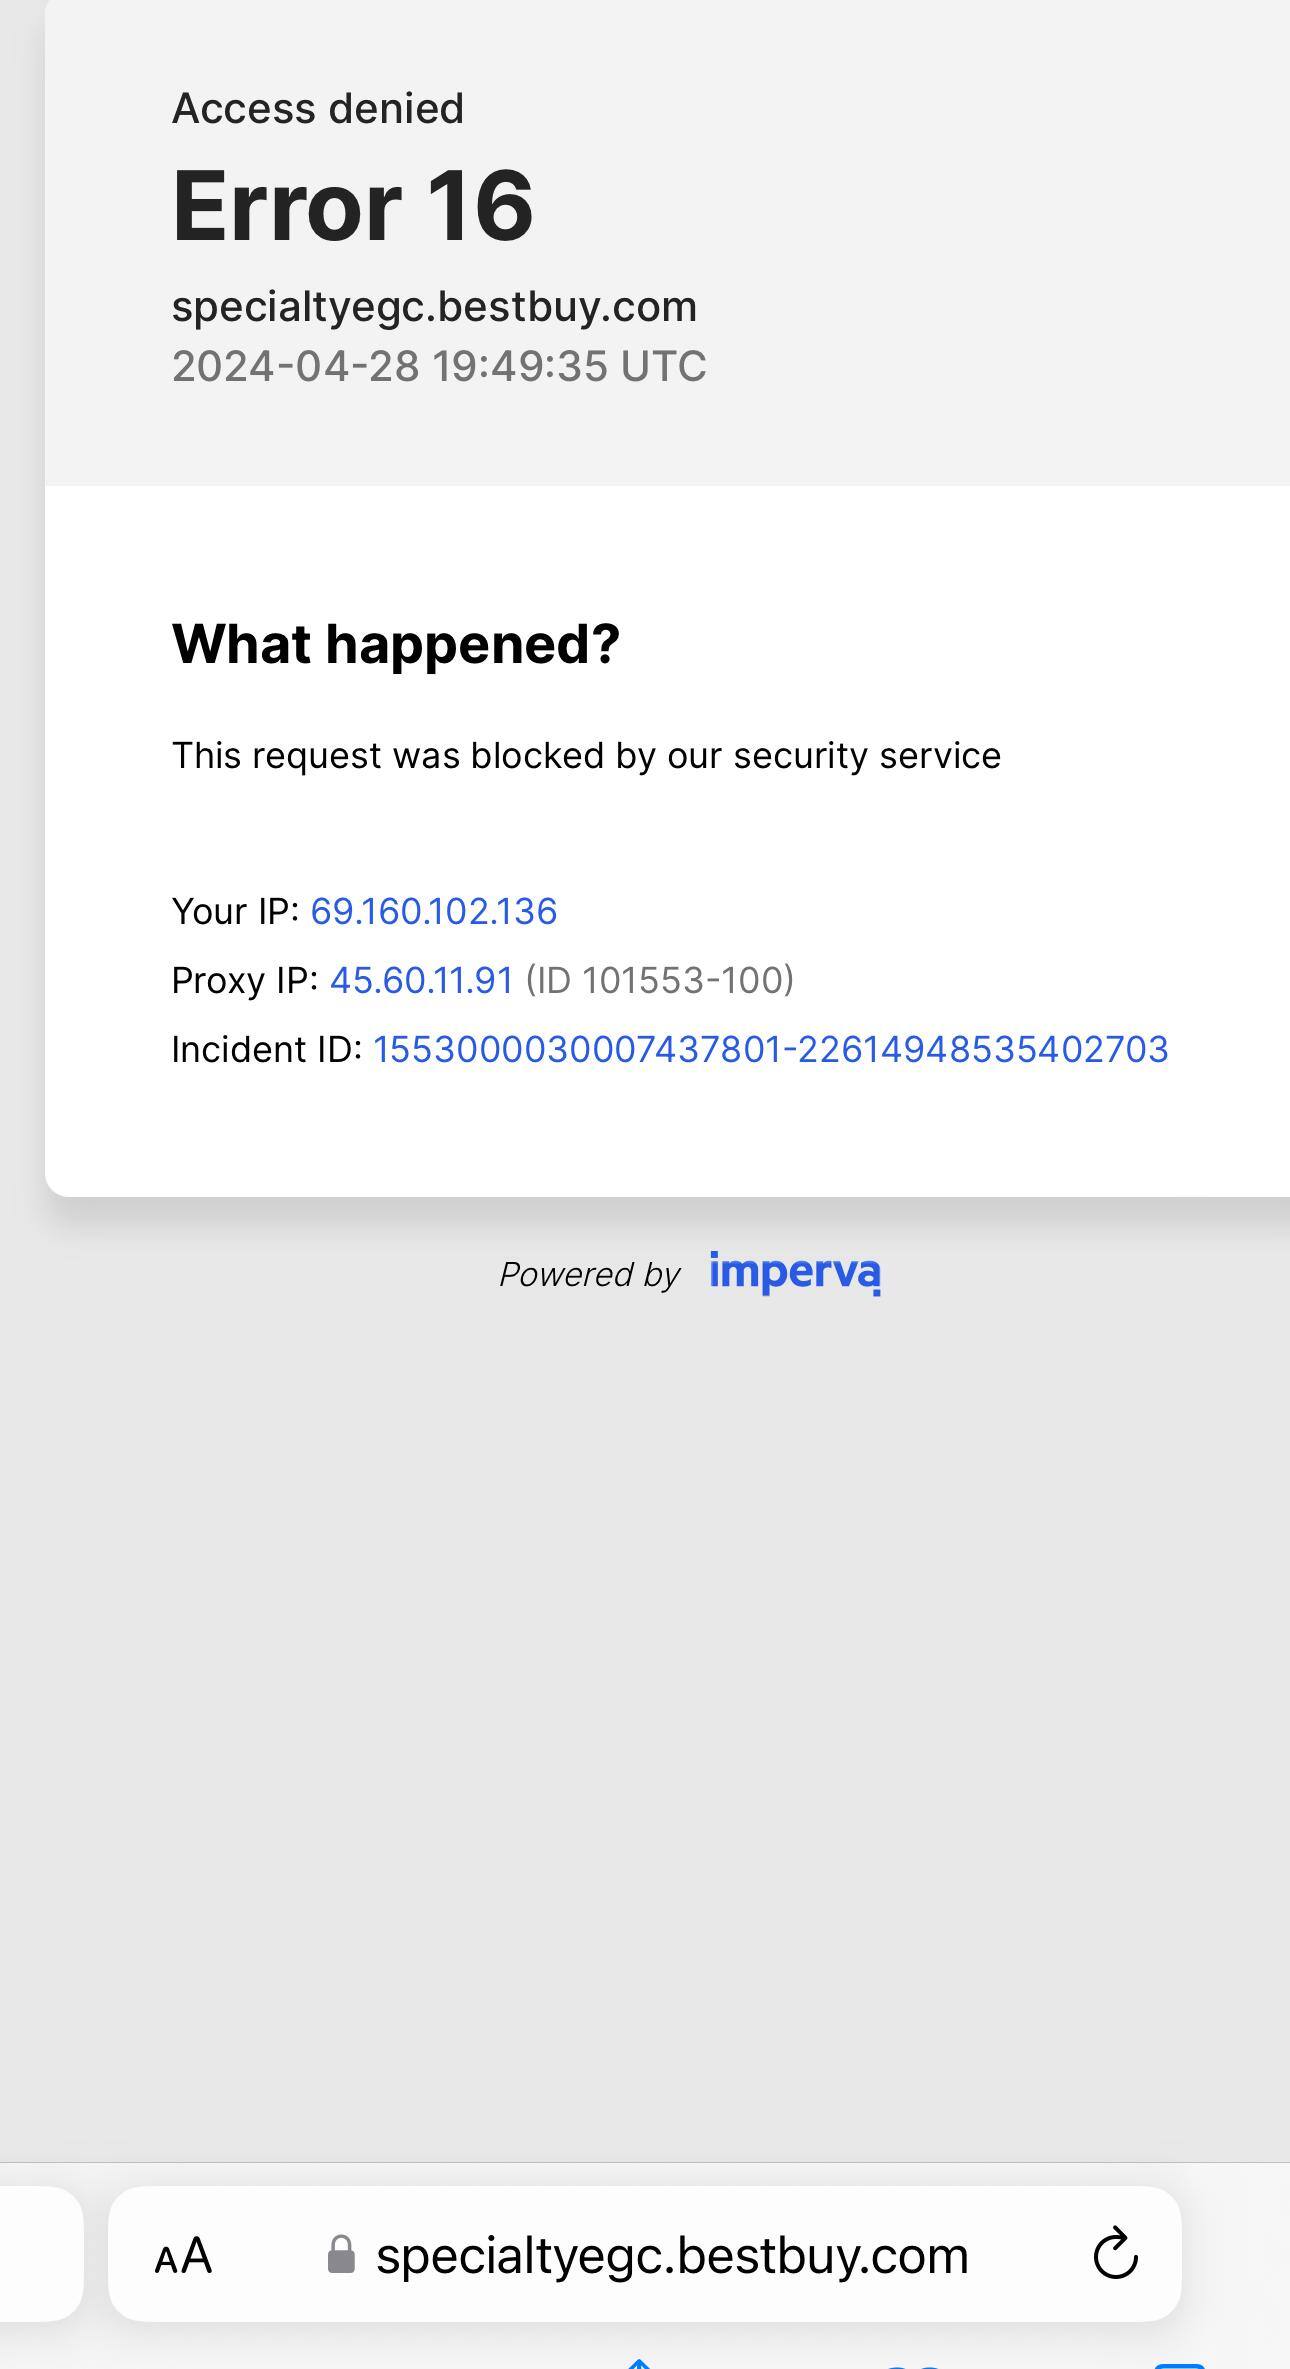1290x2369 pixels.
Task: Click the Incident ID number link
Action: 770,1049
